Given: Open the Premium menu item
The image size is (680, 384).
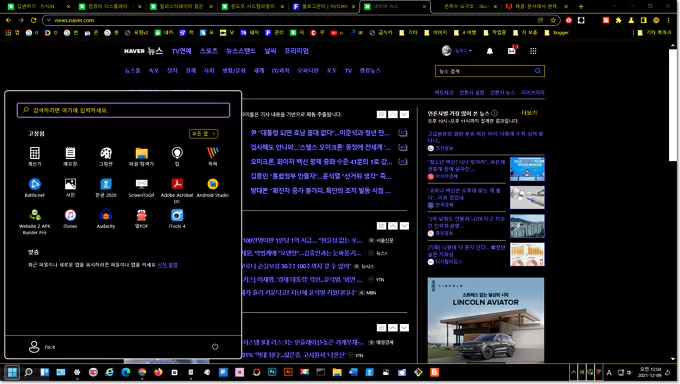Looking at the screenshot, I should (x=296, y=51).
